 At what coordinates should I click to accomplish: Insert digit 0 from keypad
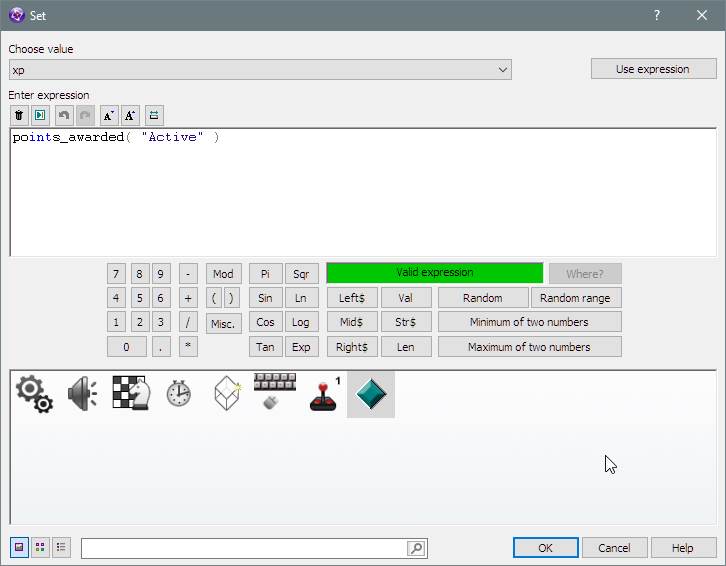pos(127,347)
